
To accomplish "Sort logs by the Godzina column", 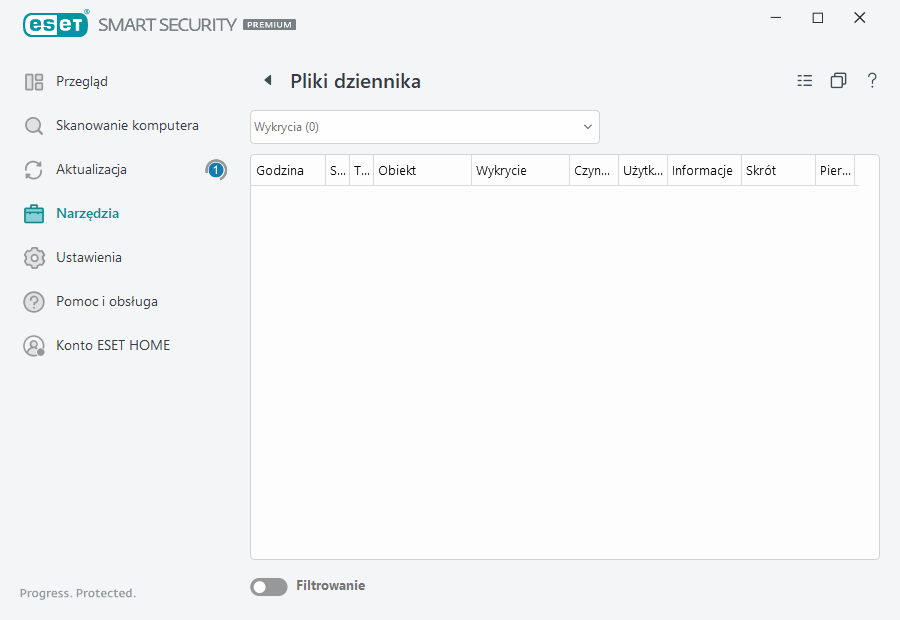I will (279, 170).
